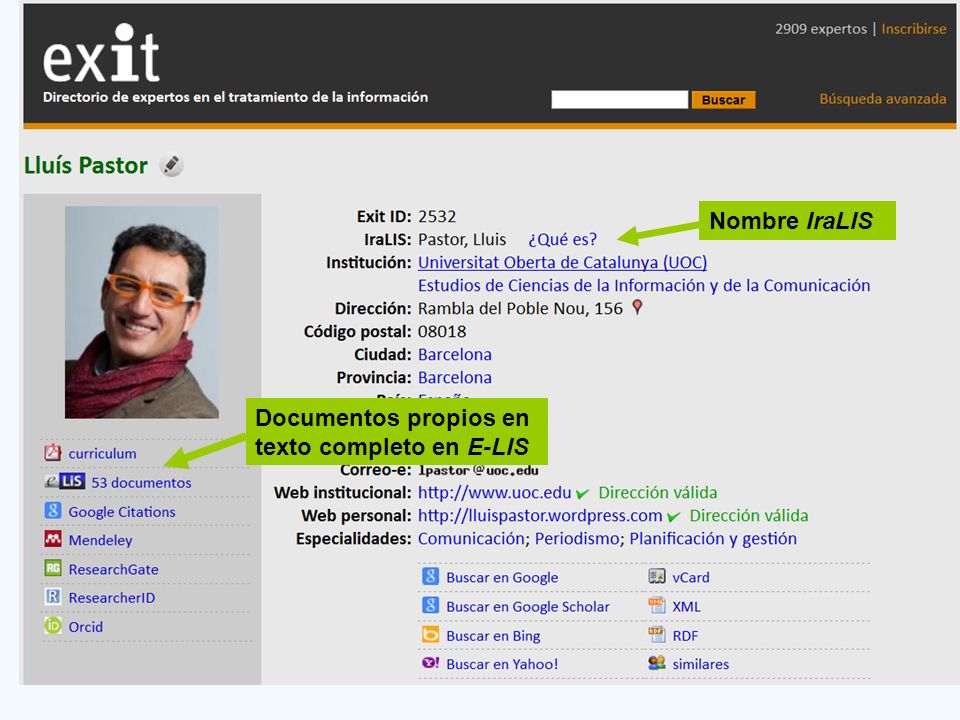Viewport: 960px width, 720px height.
Task: Click the address Rambla del Poble Nou, 156
Action: click(x=520, y=309)
